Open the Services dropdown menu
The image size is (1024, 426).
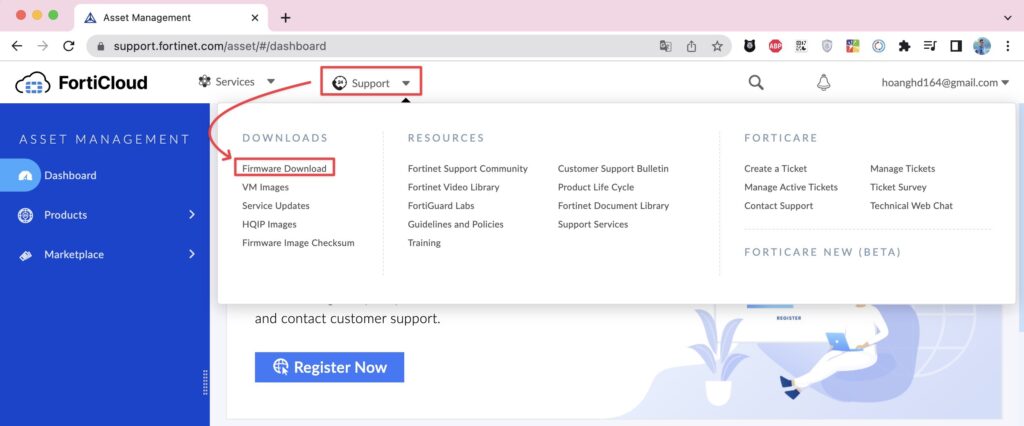[236, 82]
